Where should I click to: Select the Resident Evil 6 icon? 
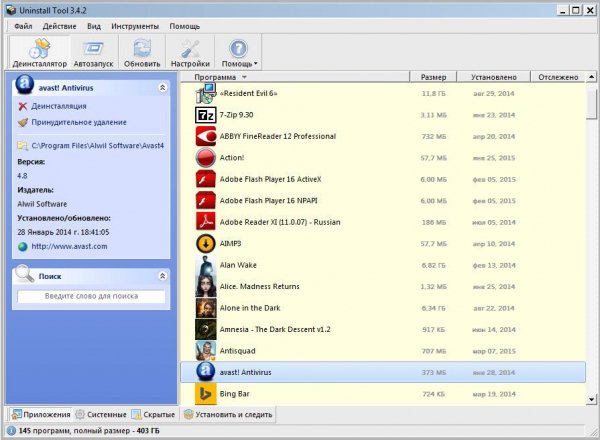[x=205, y=94]
